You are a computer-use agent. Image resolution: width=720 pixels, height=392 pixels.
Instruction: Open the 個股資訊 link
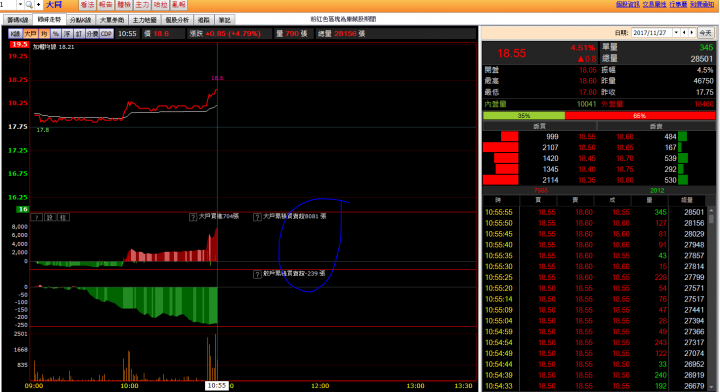click(627, 4)
